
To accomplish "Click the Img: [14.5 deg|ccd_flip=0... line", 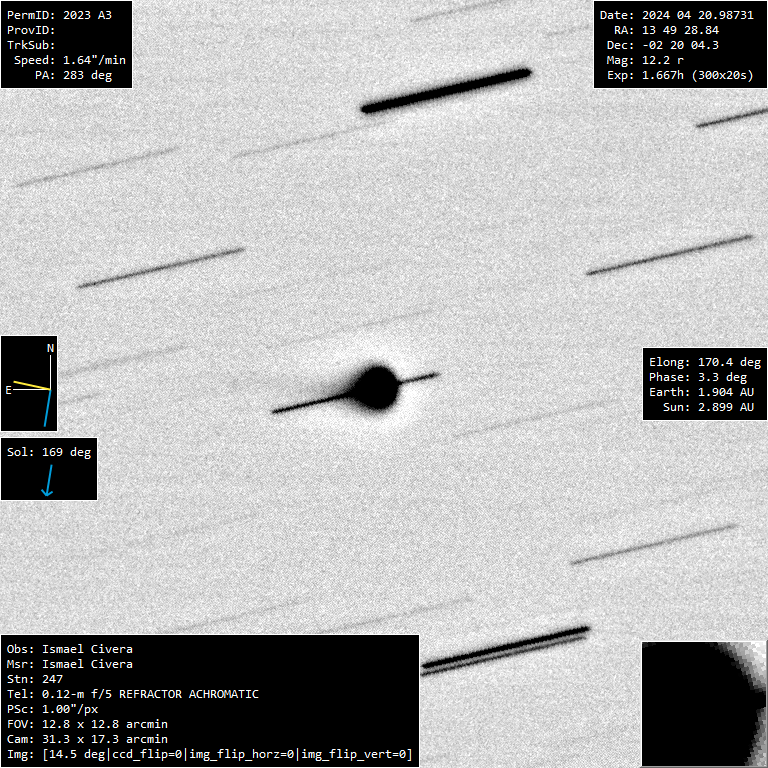I will point(210,755).
